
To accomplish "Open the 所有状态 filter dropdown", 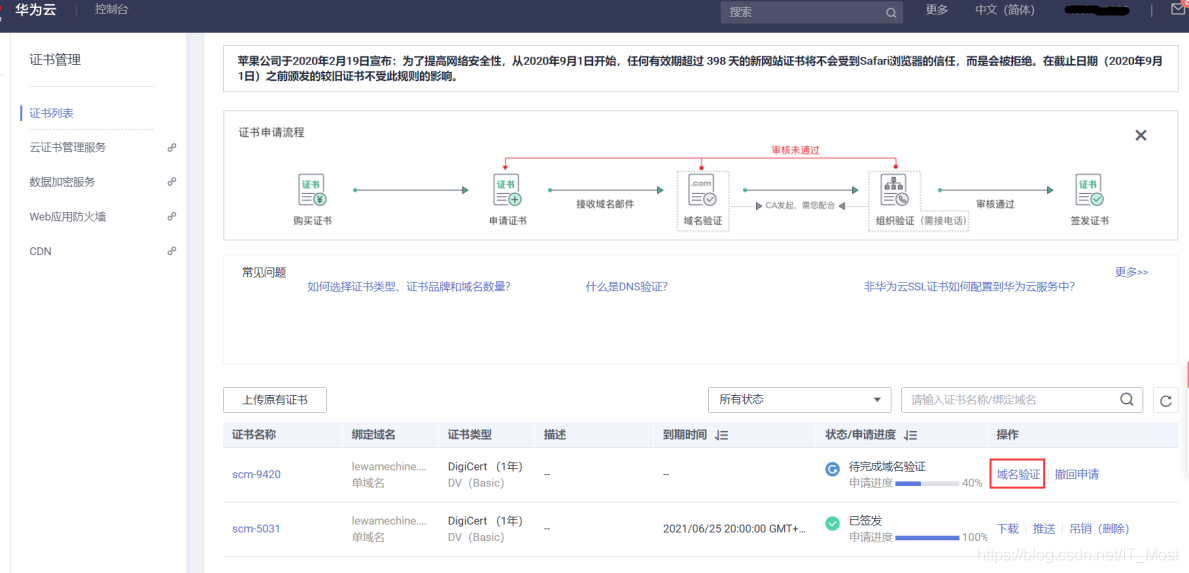I will point(799,399).
